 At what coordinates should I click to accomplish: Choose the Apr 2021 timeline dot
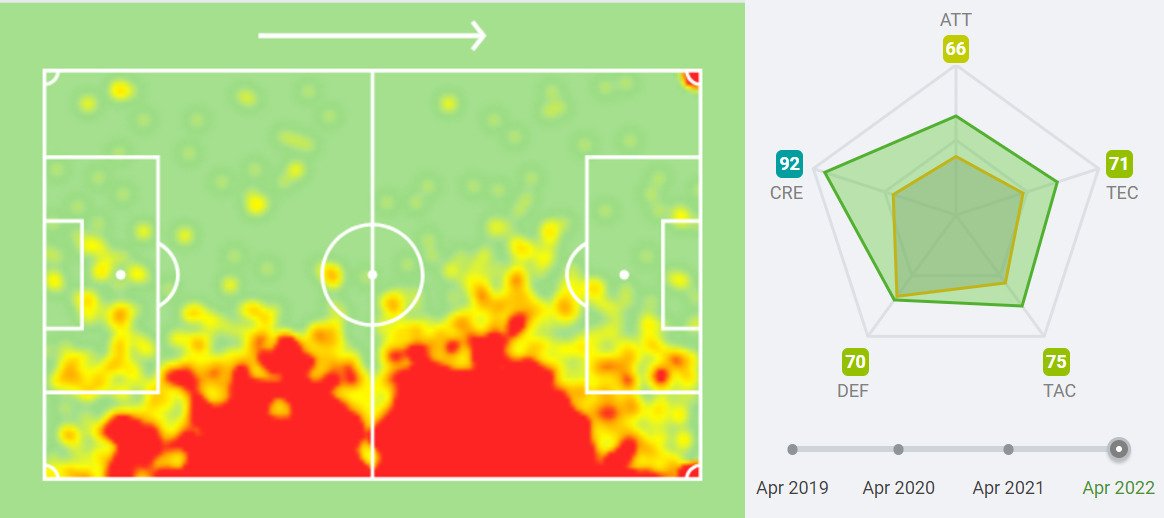pyautogui.click(x=1008, y=450)
